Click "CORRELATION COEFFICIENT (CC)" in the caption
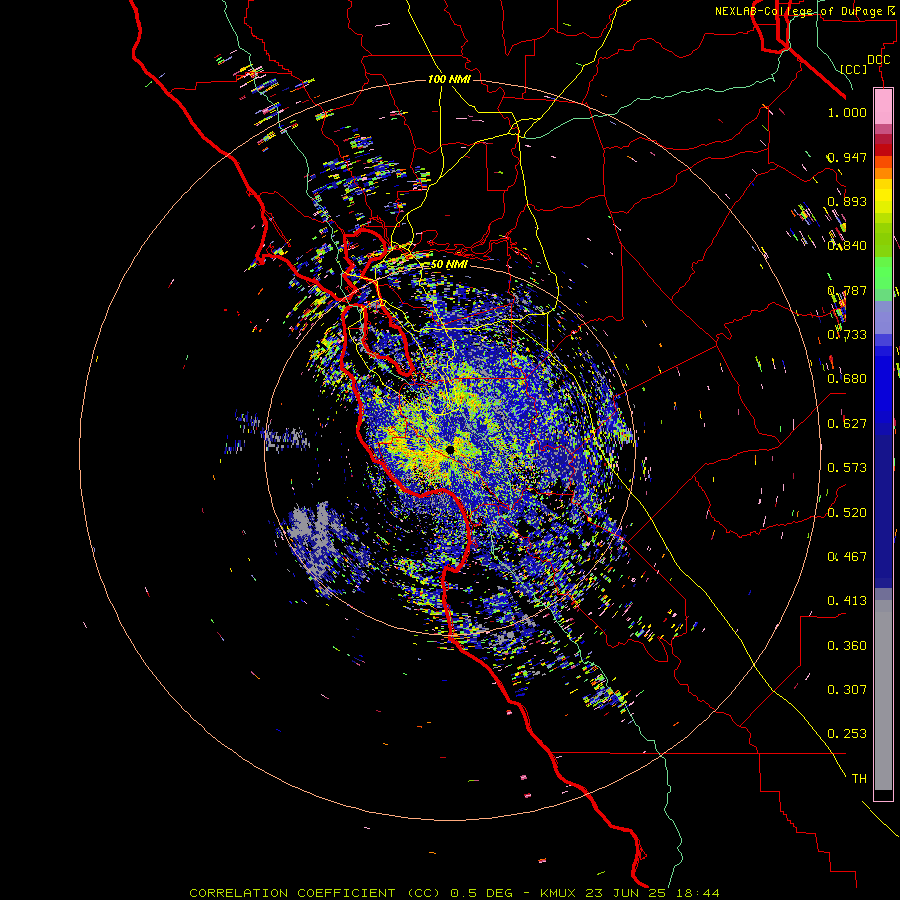Screen dimensions: 900x900 click(x=315, y=893)
